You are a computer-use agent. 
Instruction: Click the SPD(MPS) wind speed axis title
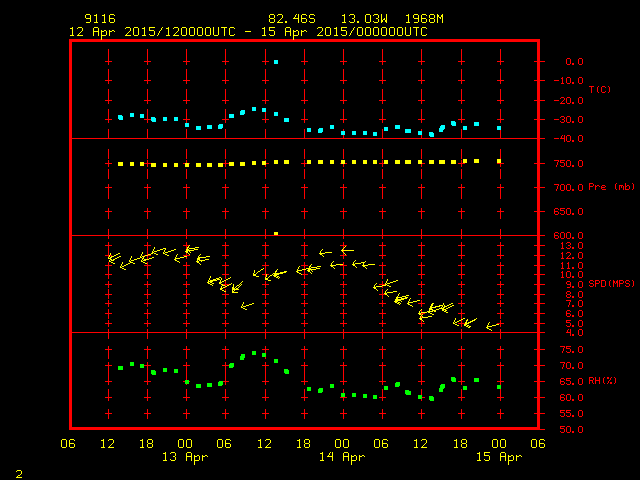coord(611,284)
